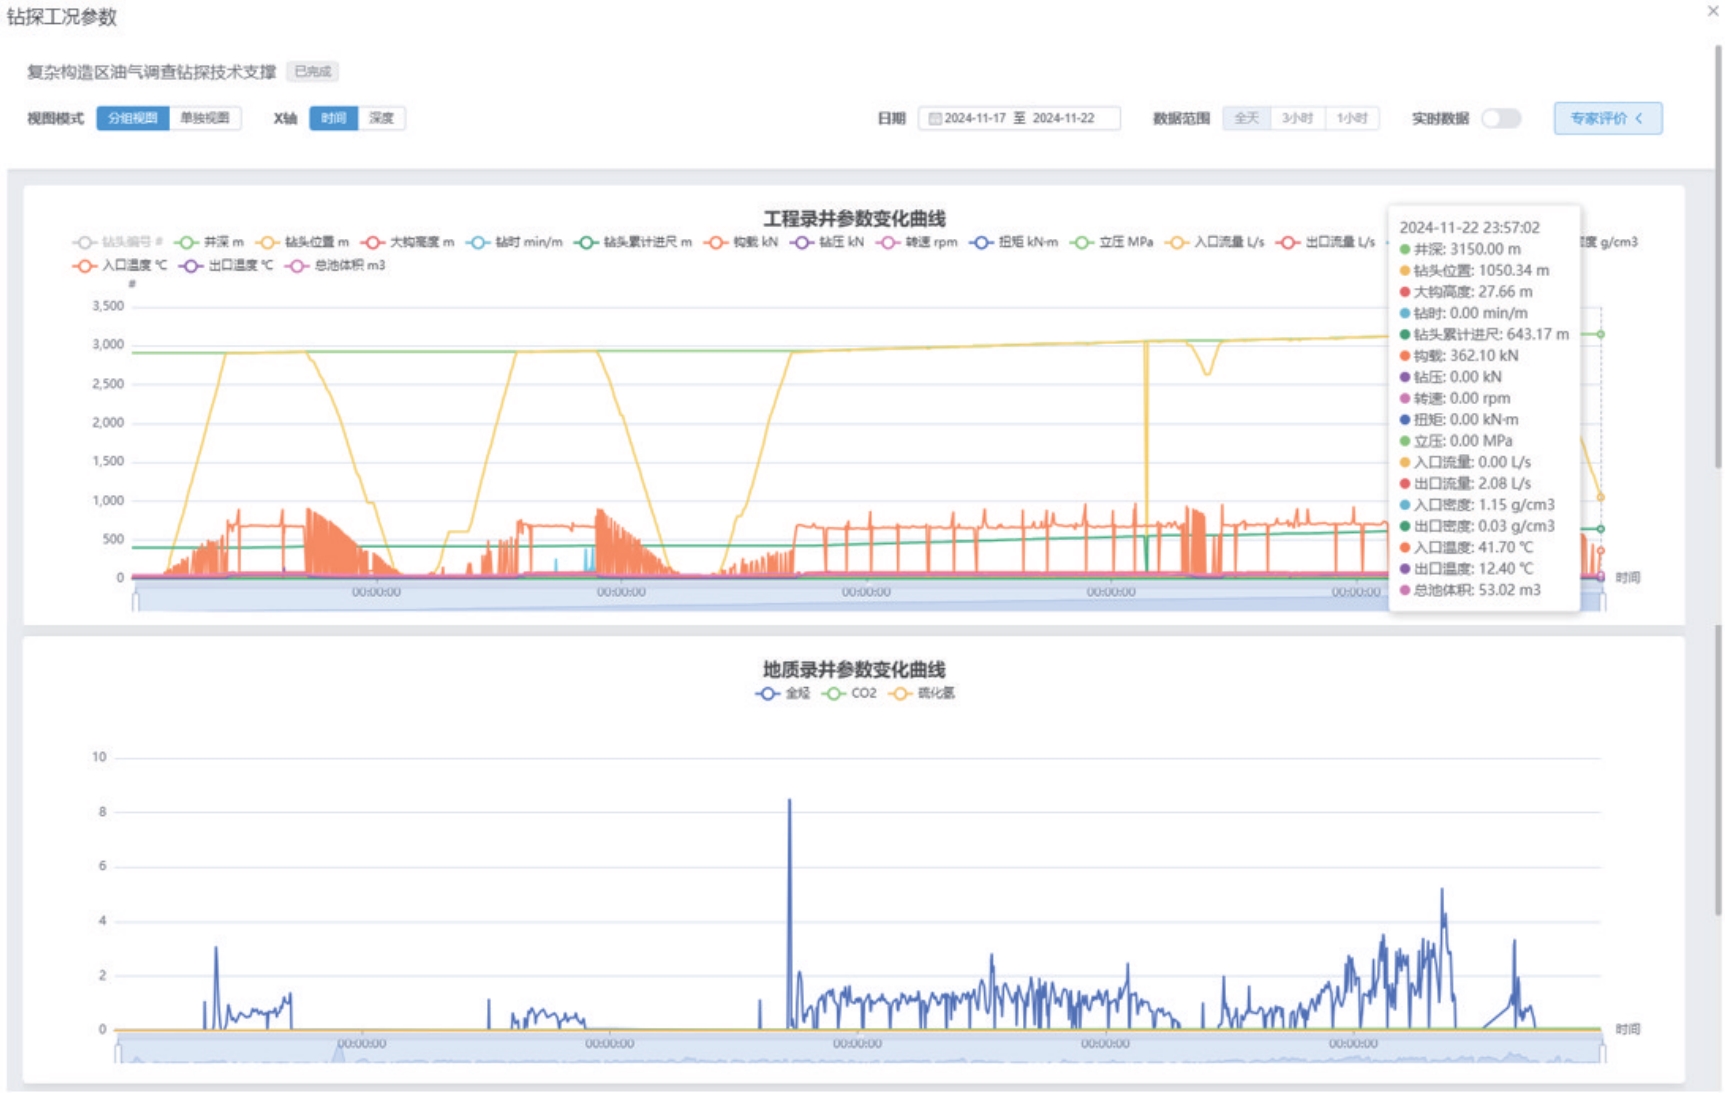Select 分组视图 view mode

(x=133, y=118)
